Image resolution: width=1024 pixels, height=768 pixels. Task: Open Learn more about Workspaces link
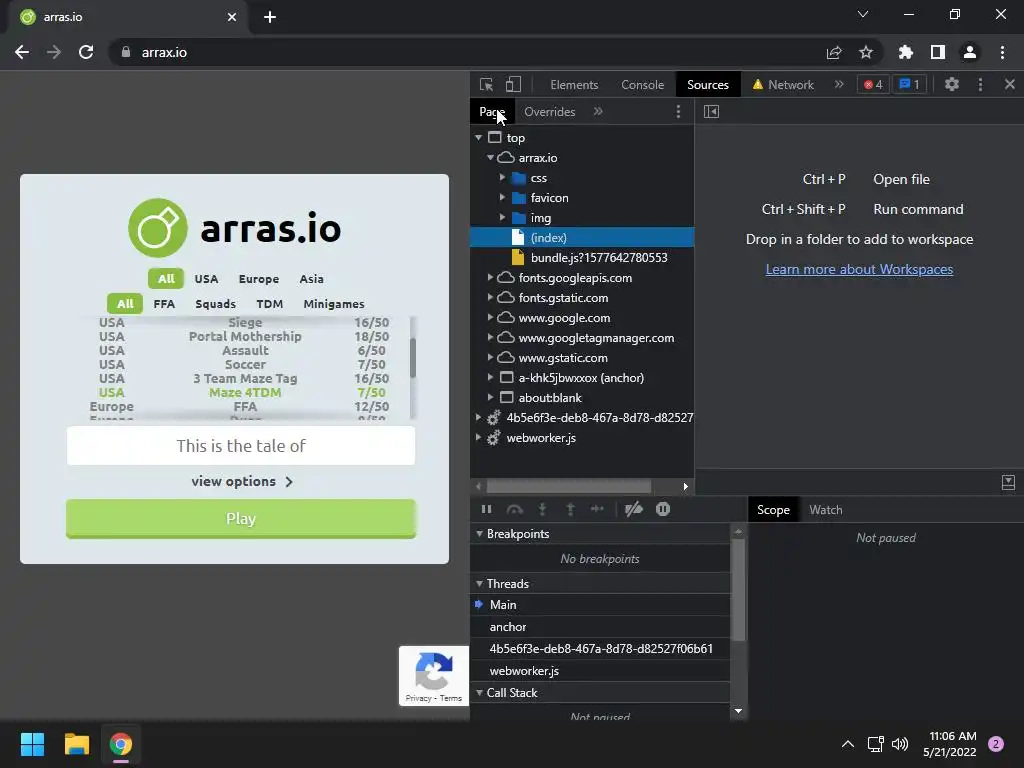(859, 269)
